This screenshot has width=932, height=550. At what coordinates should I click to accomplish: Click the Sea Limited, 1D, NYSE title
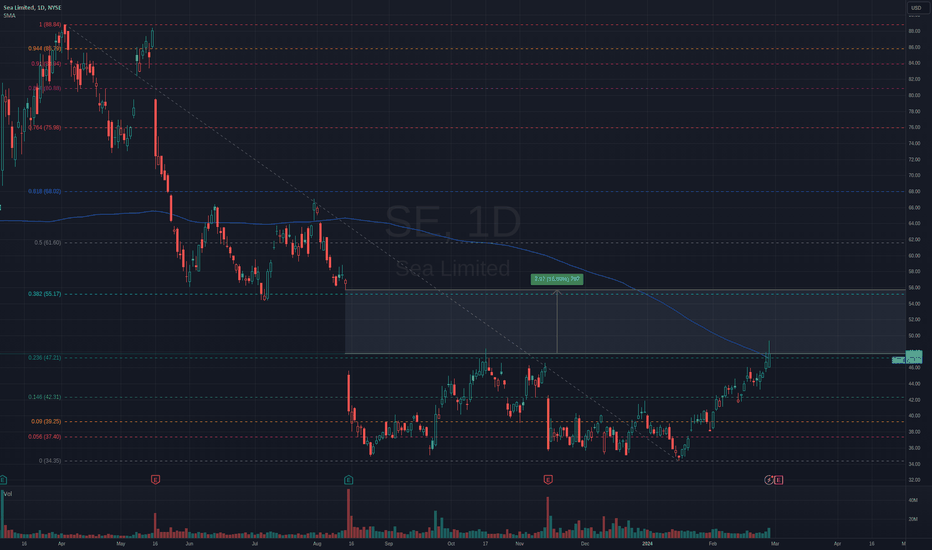(x=32, y=8)
